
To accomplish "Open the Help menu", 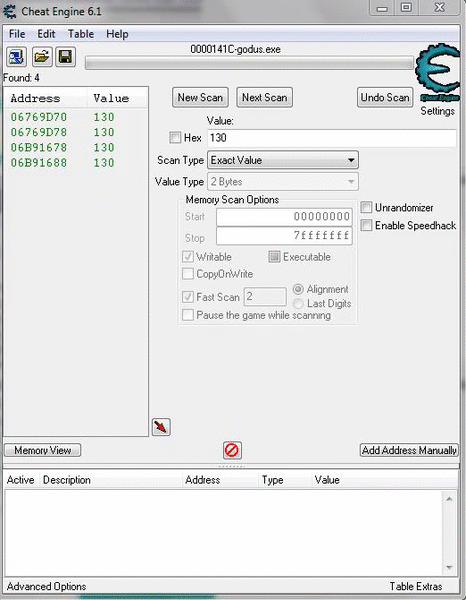I will (x=117, y=34).
